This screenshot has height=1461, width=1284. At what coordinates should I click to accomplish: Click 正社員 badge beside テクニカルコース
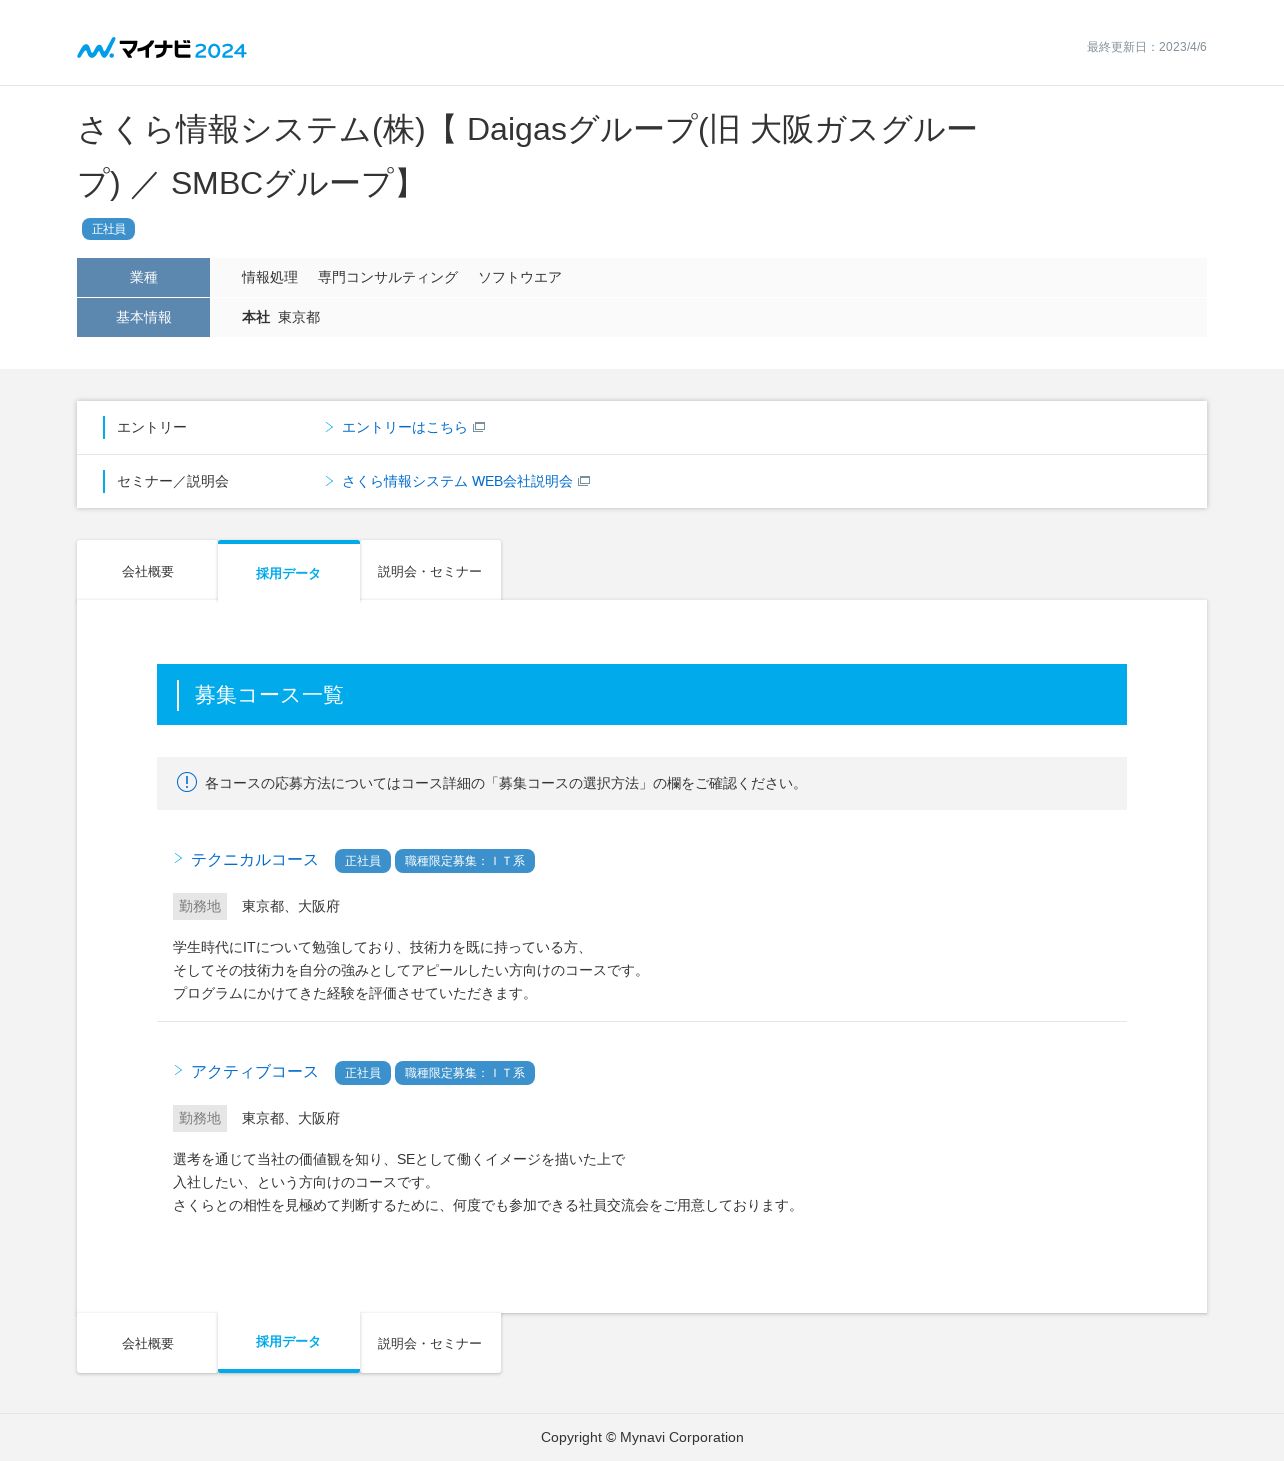pos(362,861)
